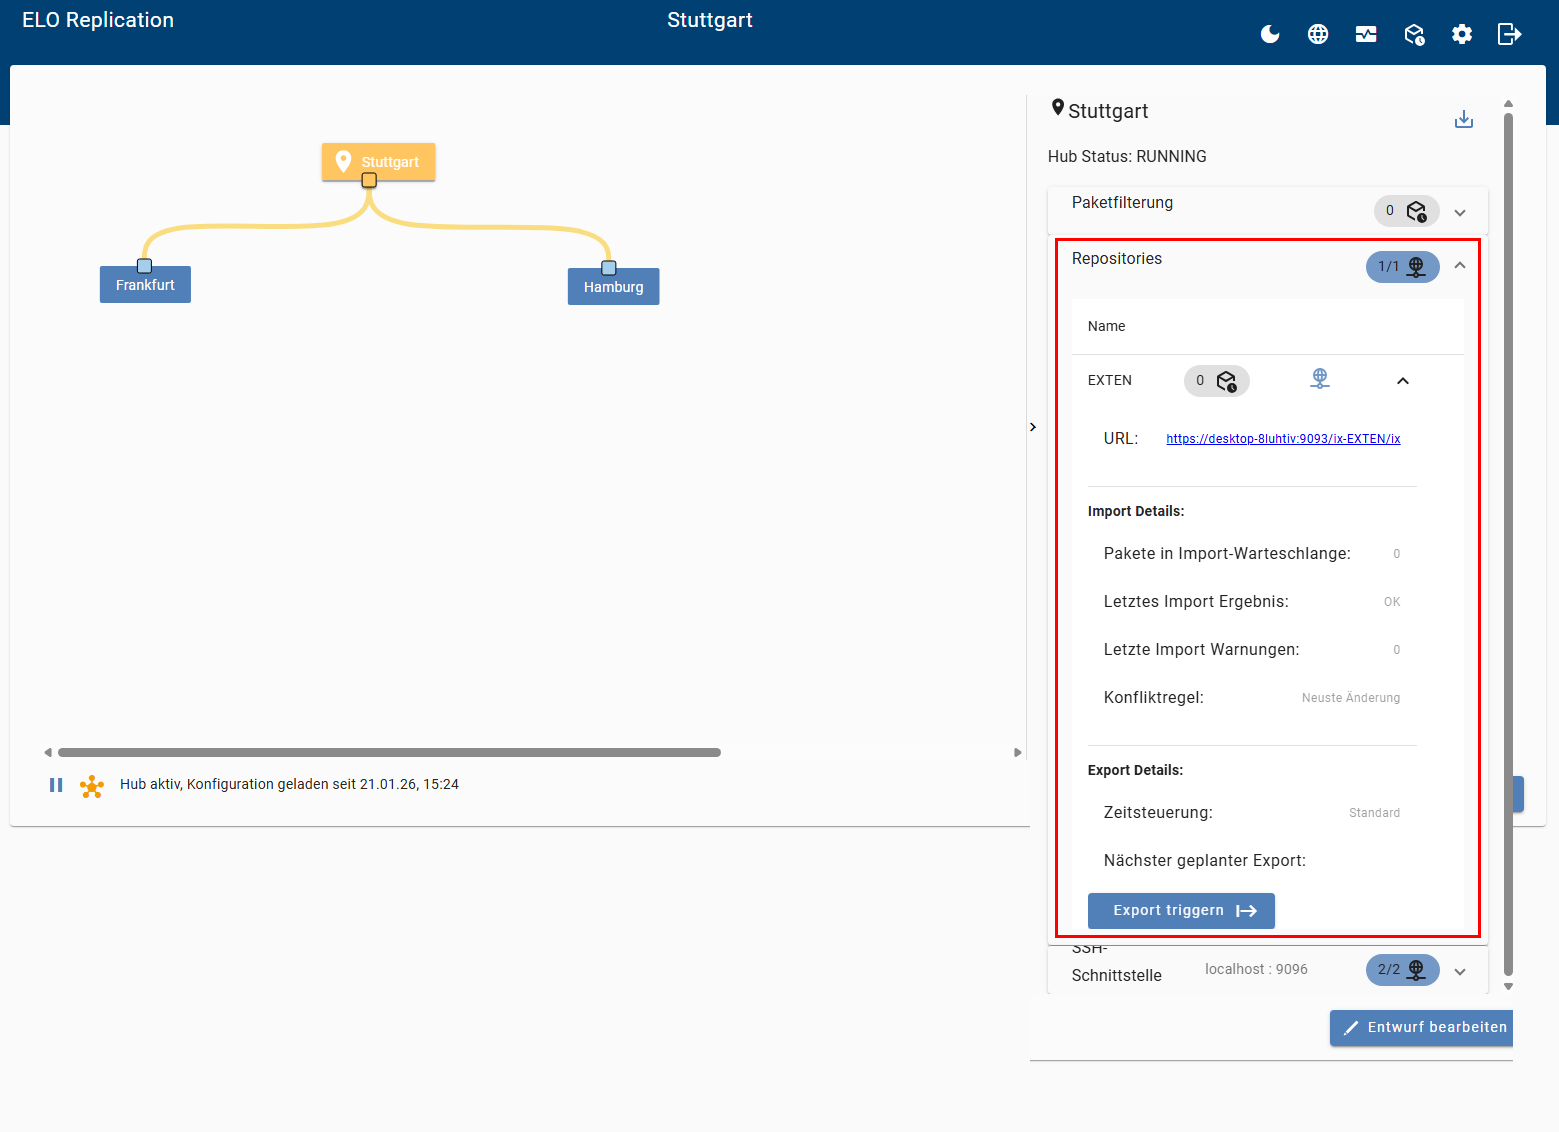The image size is (1559, 1132).
Task: Open the EXTEN repository URL link
Action: click(1283, 438)
